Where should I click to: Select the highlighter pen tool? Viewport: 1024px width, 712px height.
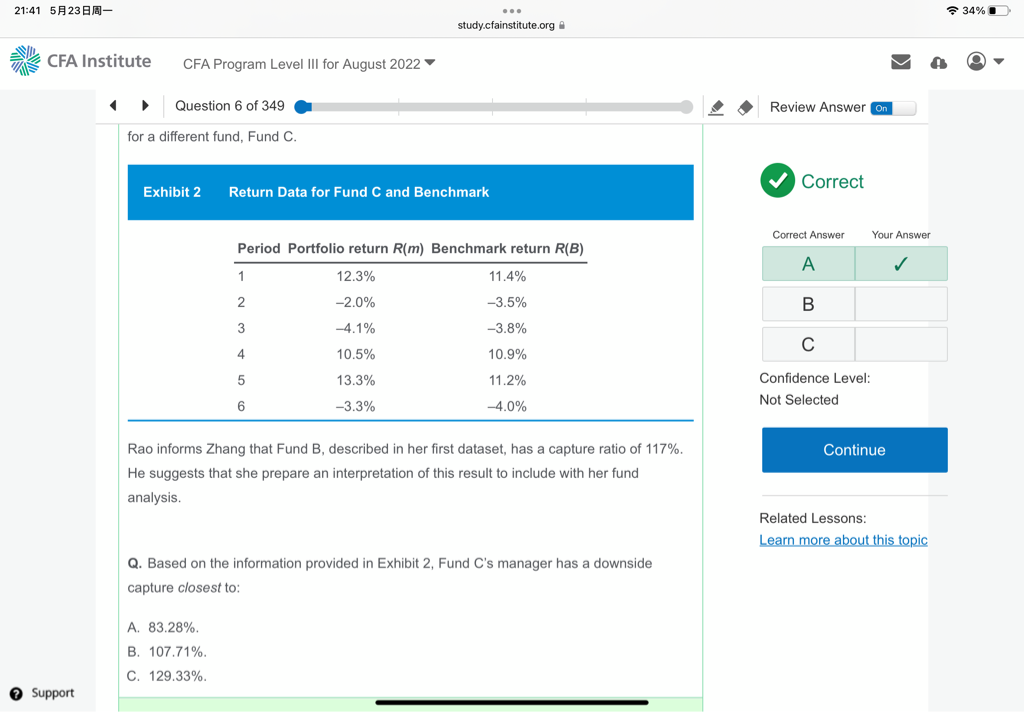[x=716, y=108]
